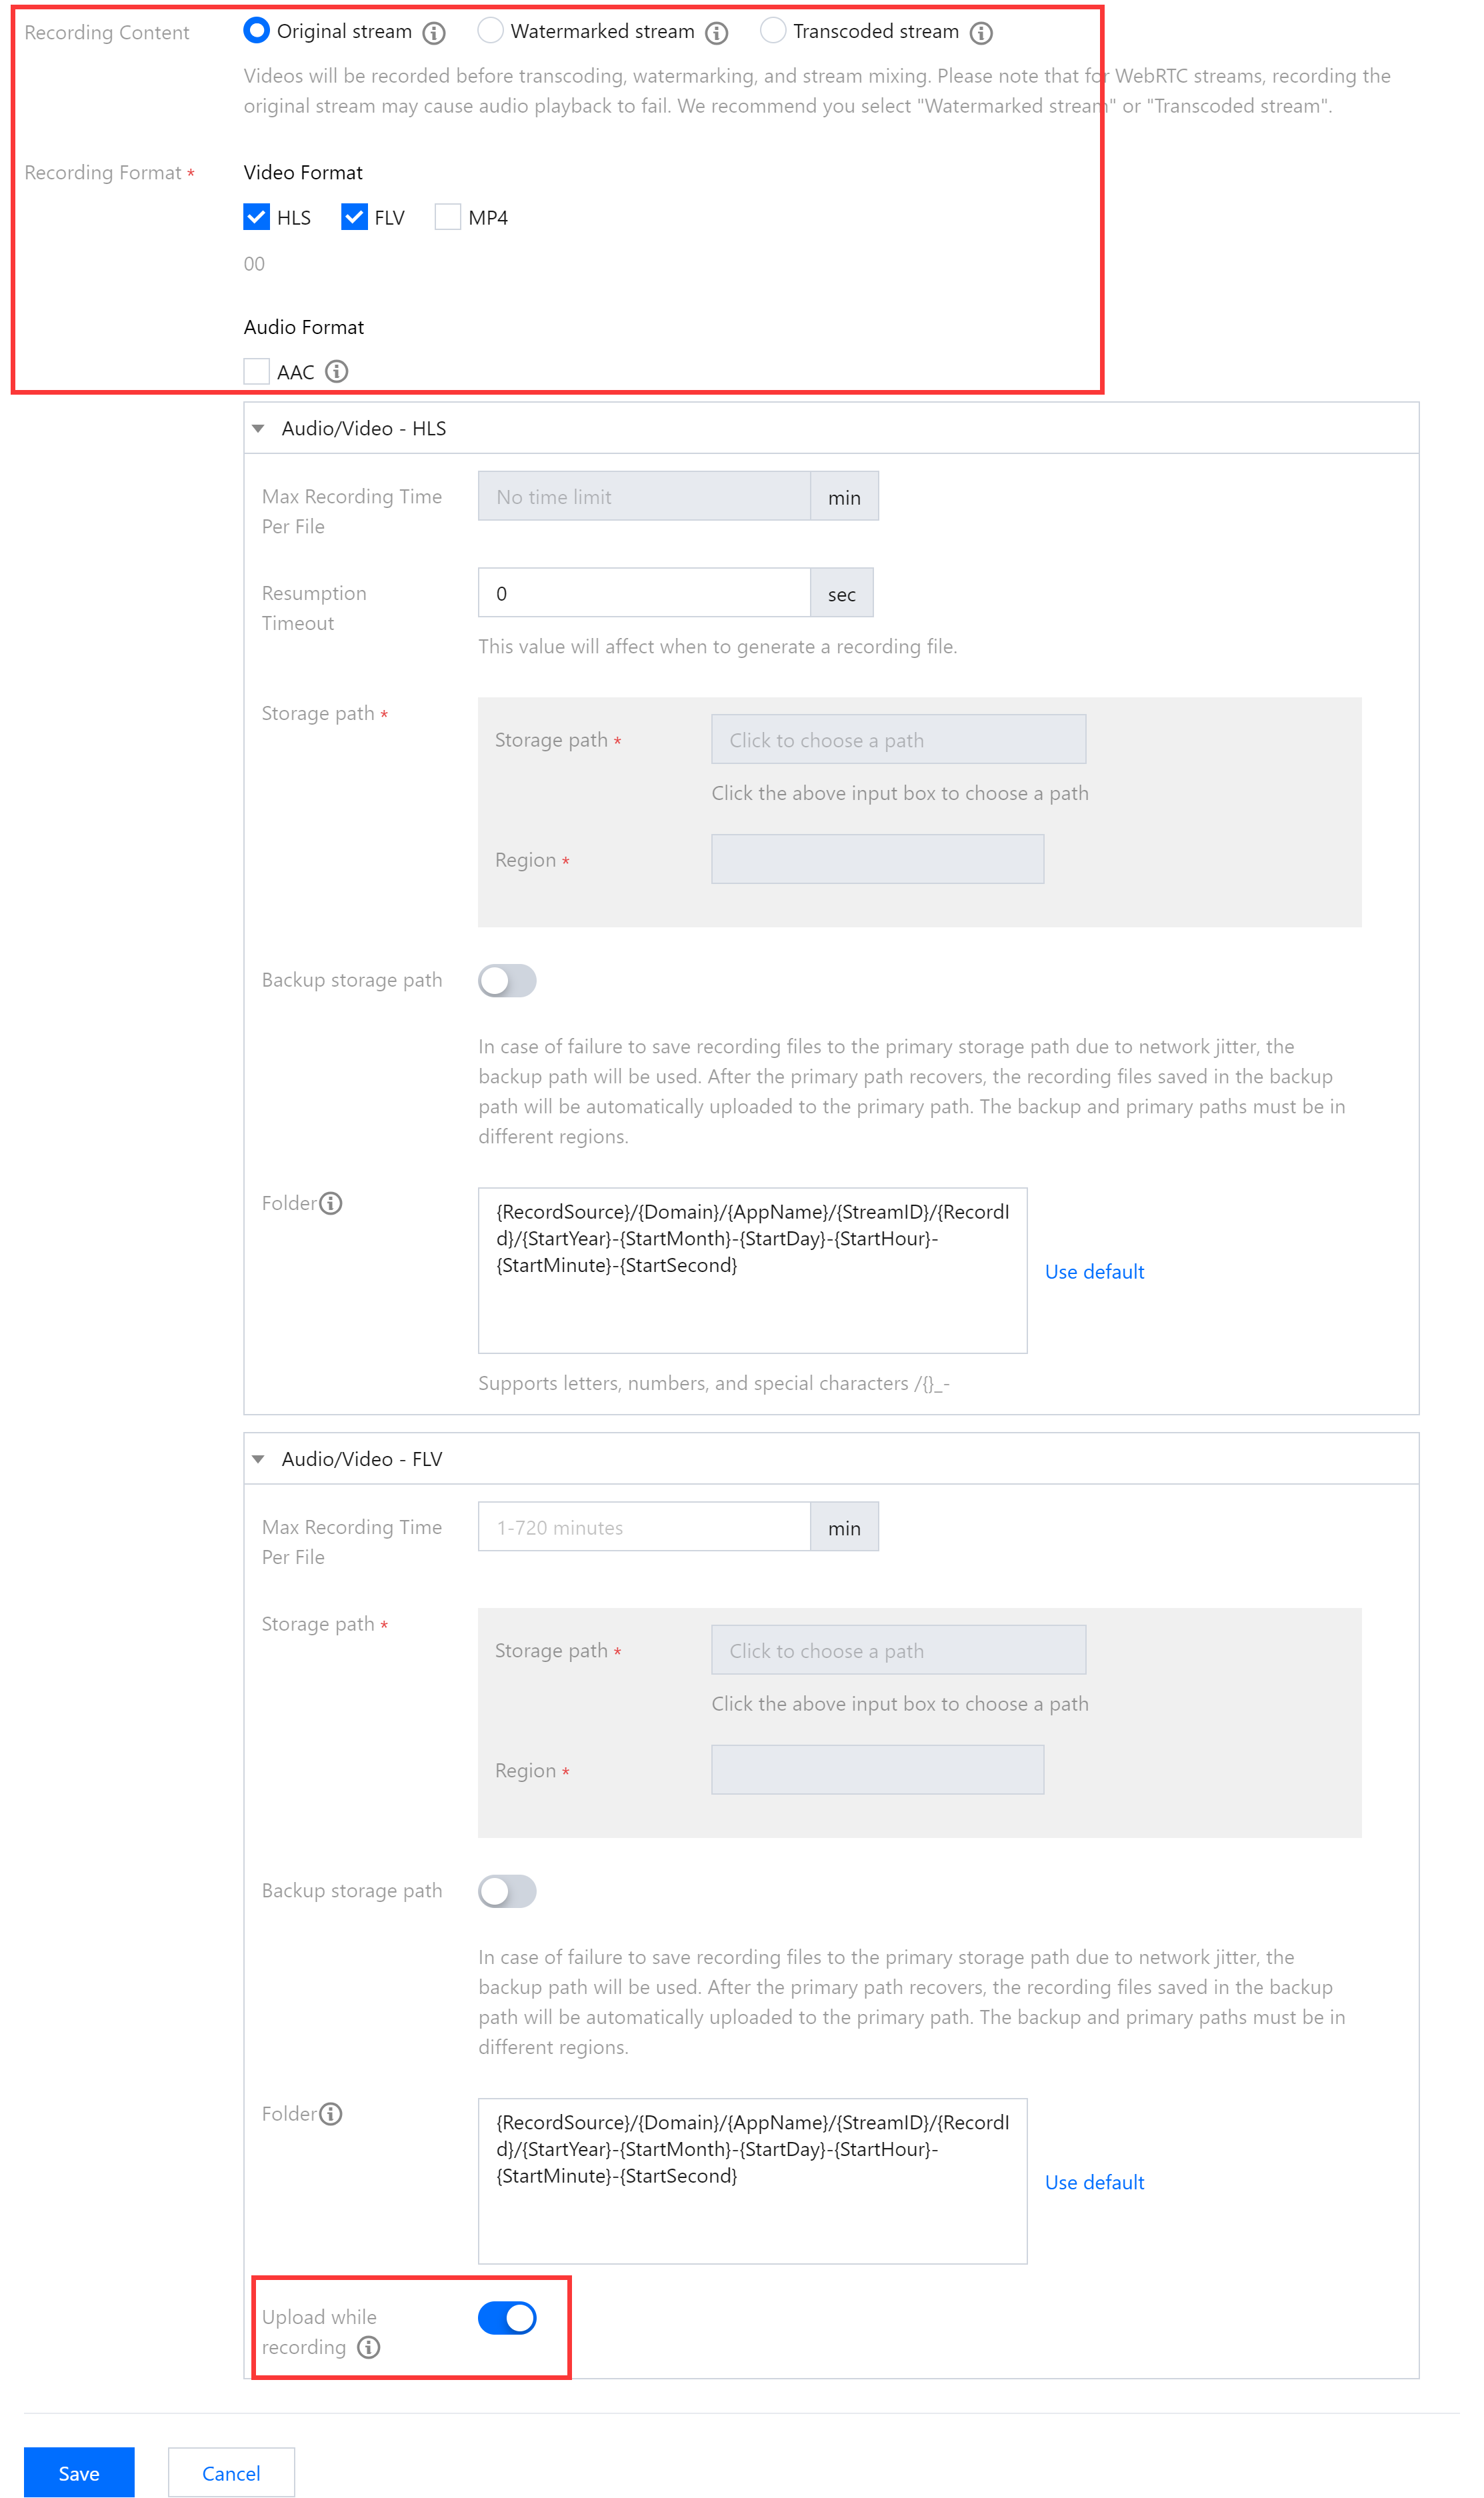Click the info icon next to Original stream
Viewport: 1484px width, 2498px height.
[434, 32]
